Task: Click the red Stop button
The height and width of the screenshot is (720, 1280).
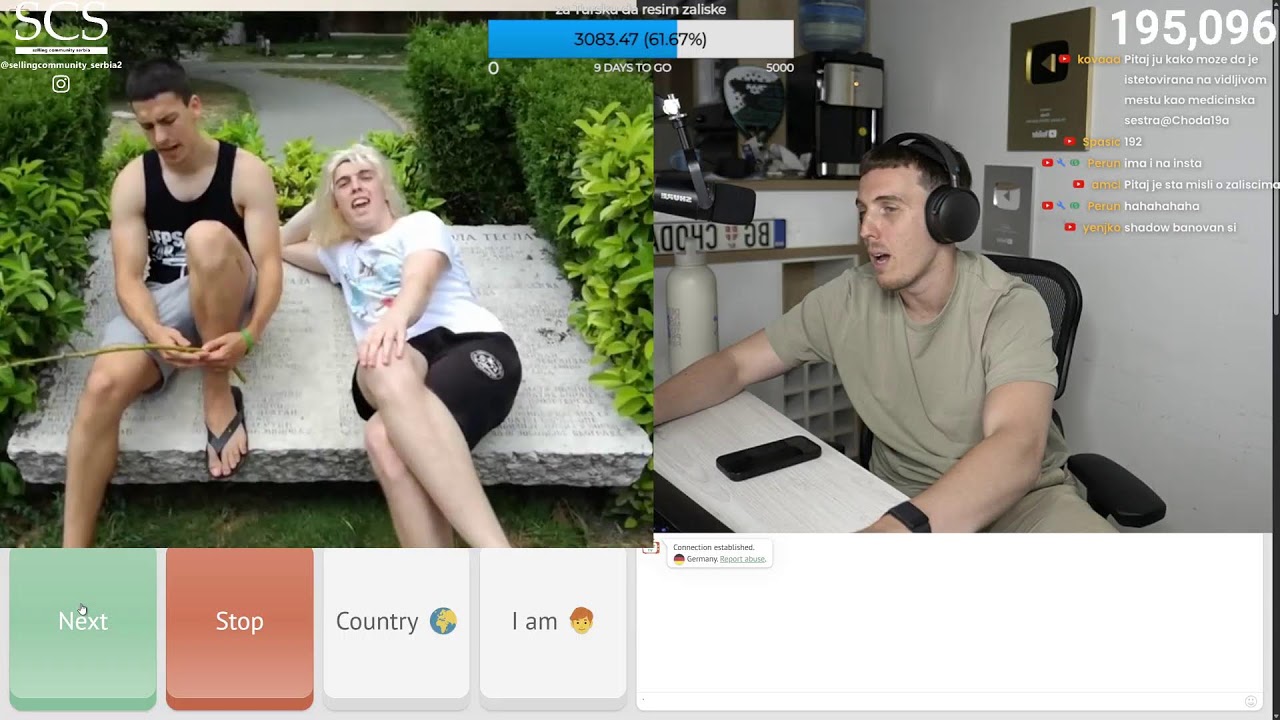Action: [x=240, y=629]
